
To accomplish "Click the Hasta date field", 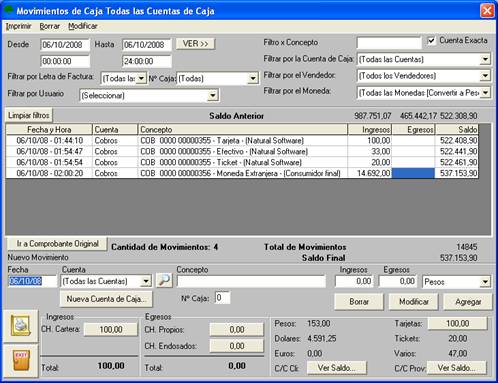I will click(147, 45).
